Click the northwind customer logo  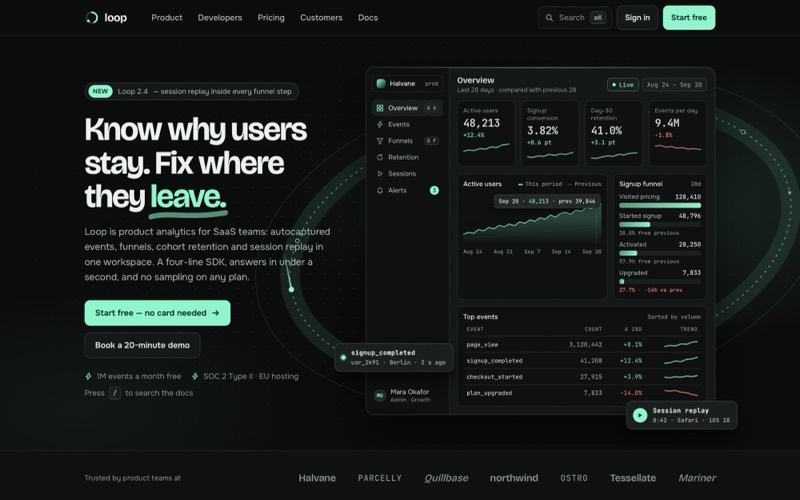[x=514, y=478]
